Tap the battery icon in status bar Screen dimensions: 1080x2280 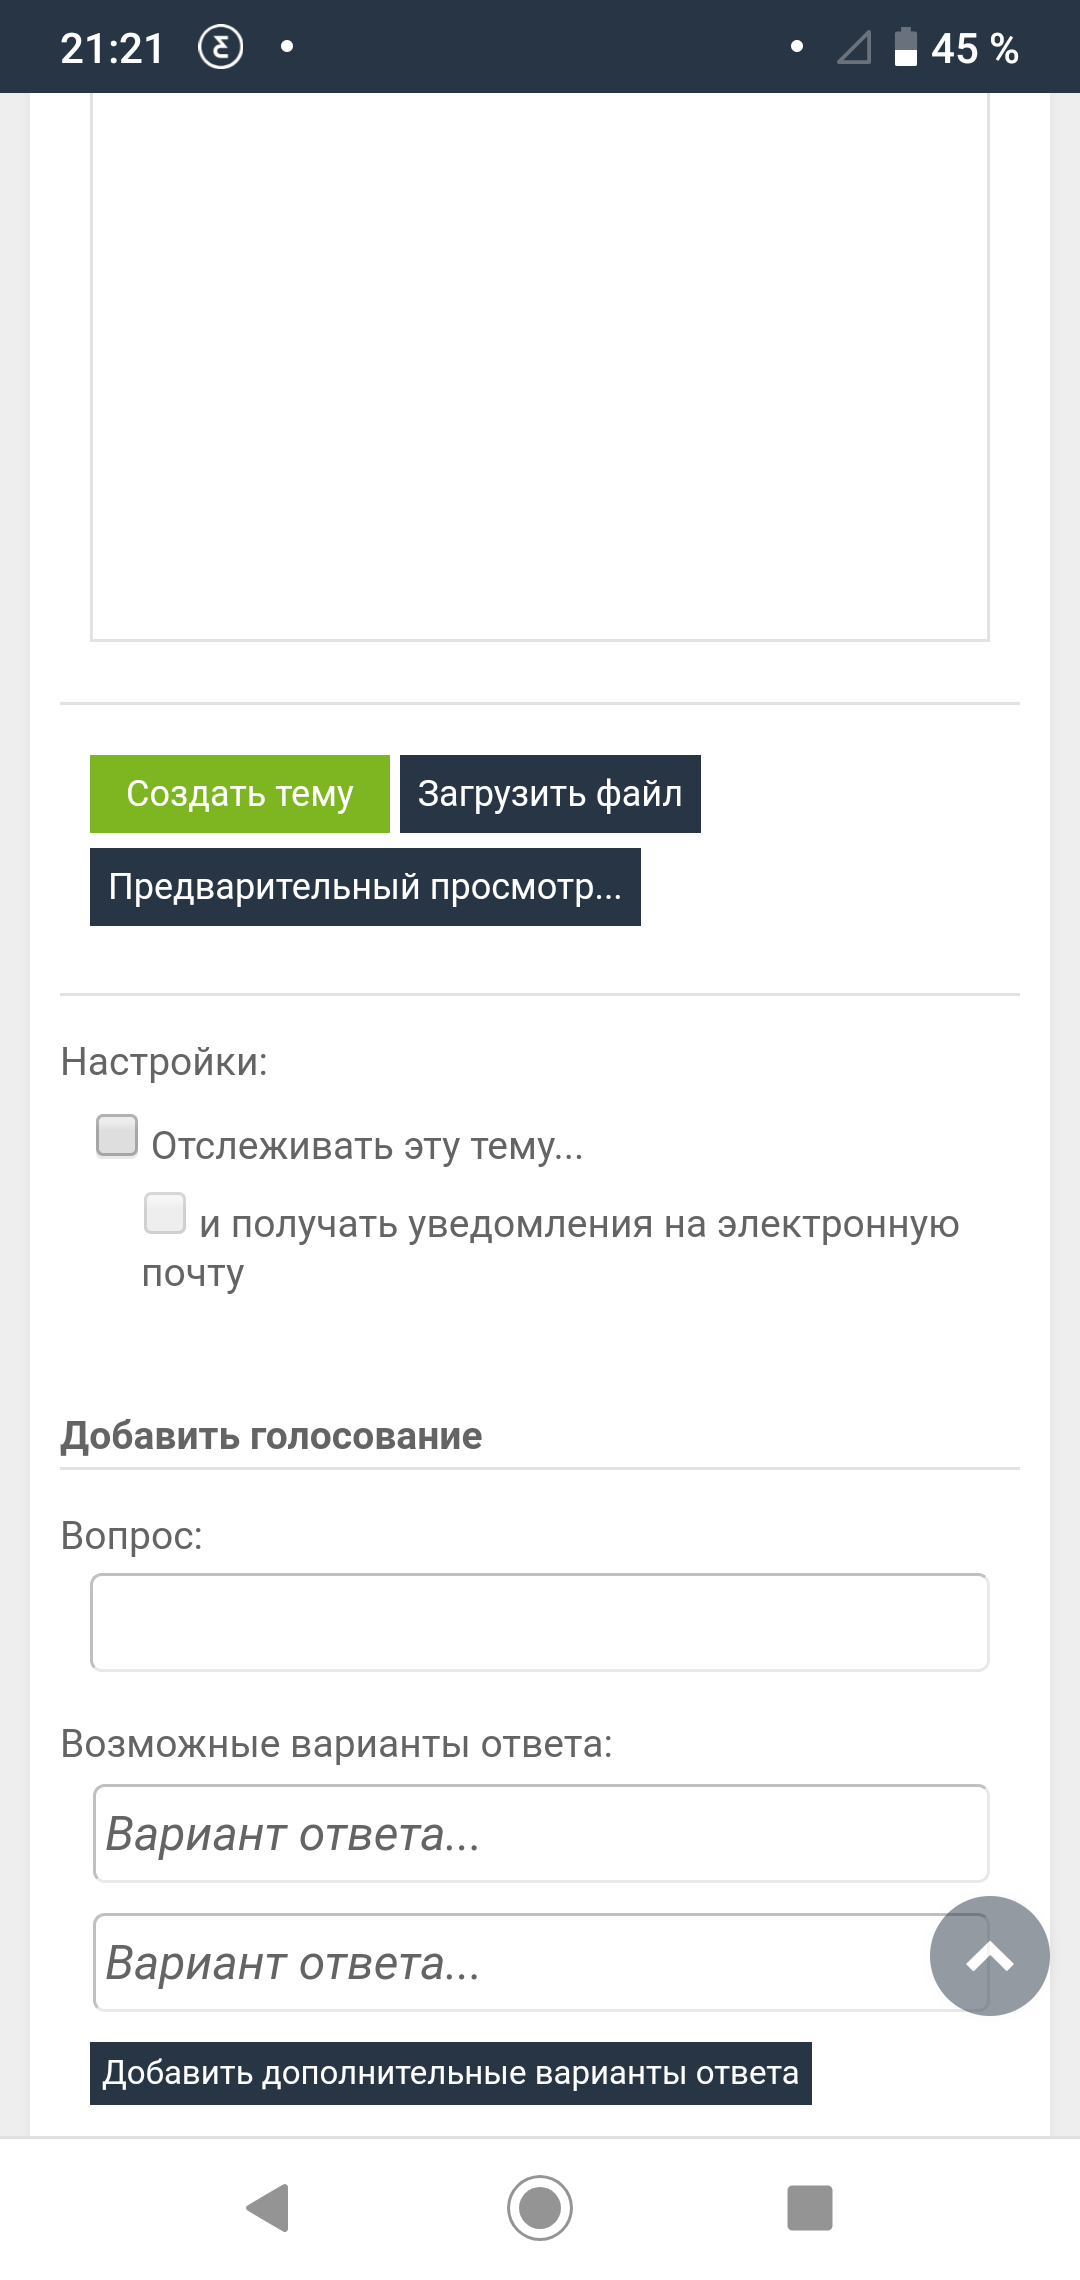click(x=905, y=47)
